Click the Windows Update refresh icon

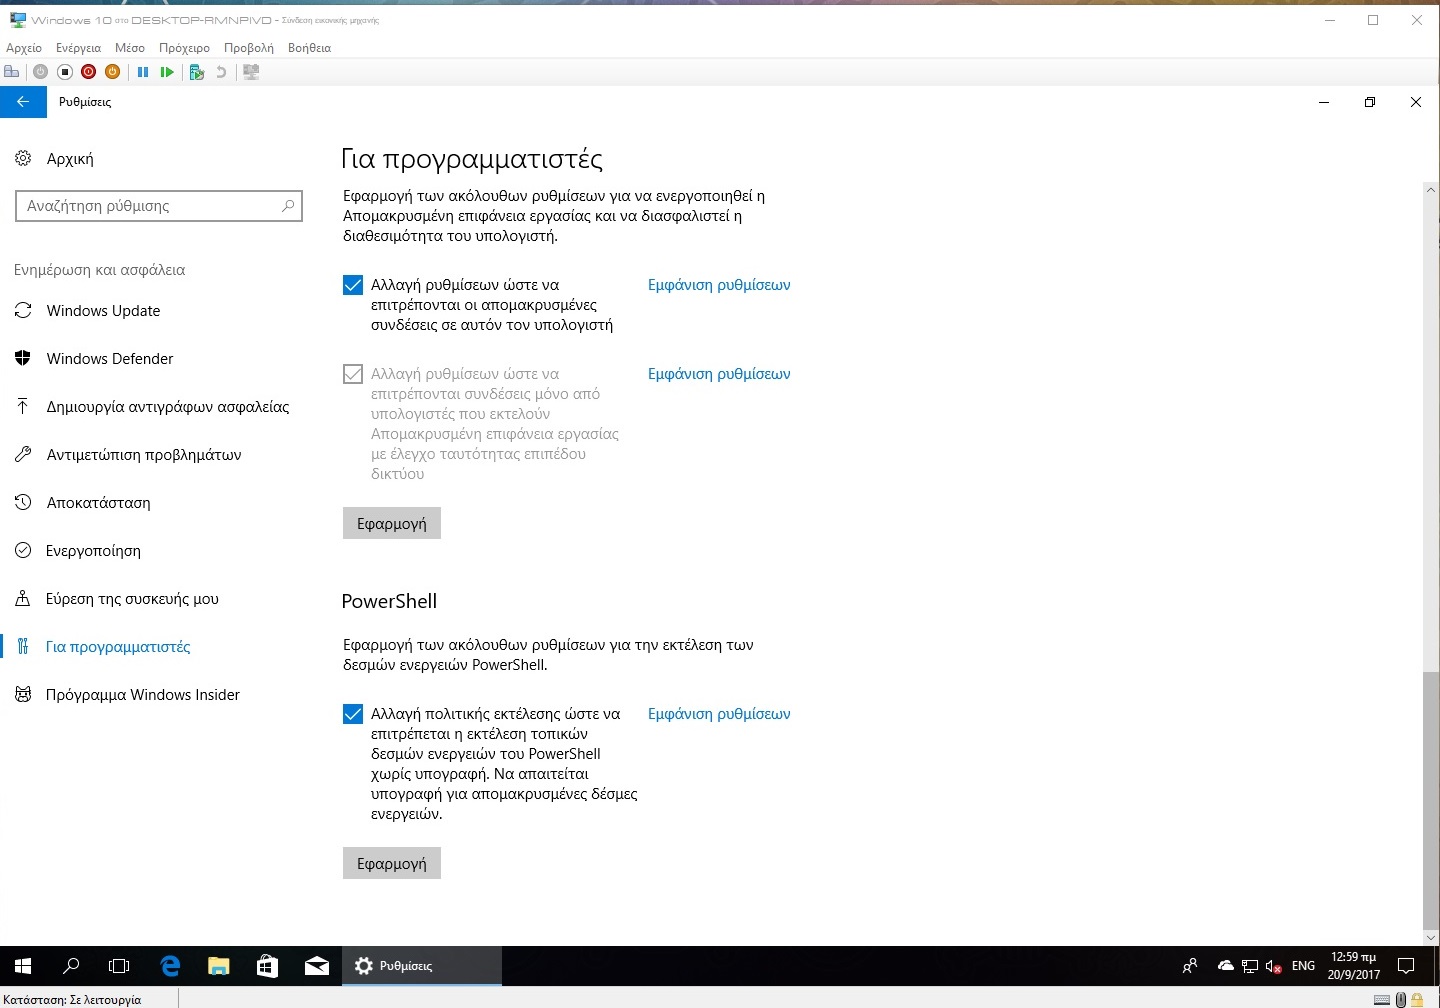pos(23,311)
